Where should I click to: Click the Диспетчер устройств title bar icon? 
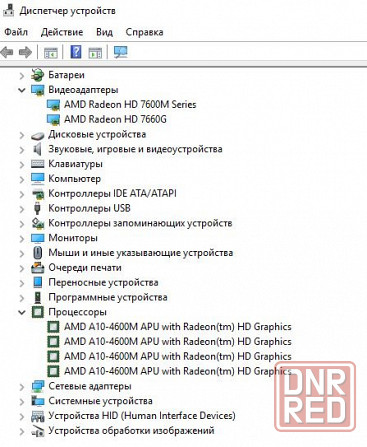coord(8,9)
